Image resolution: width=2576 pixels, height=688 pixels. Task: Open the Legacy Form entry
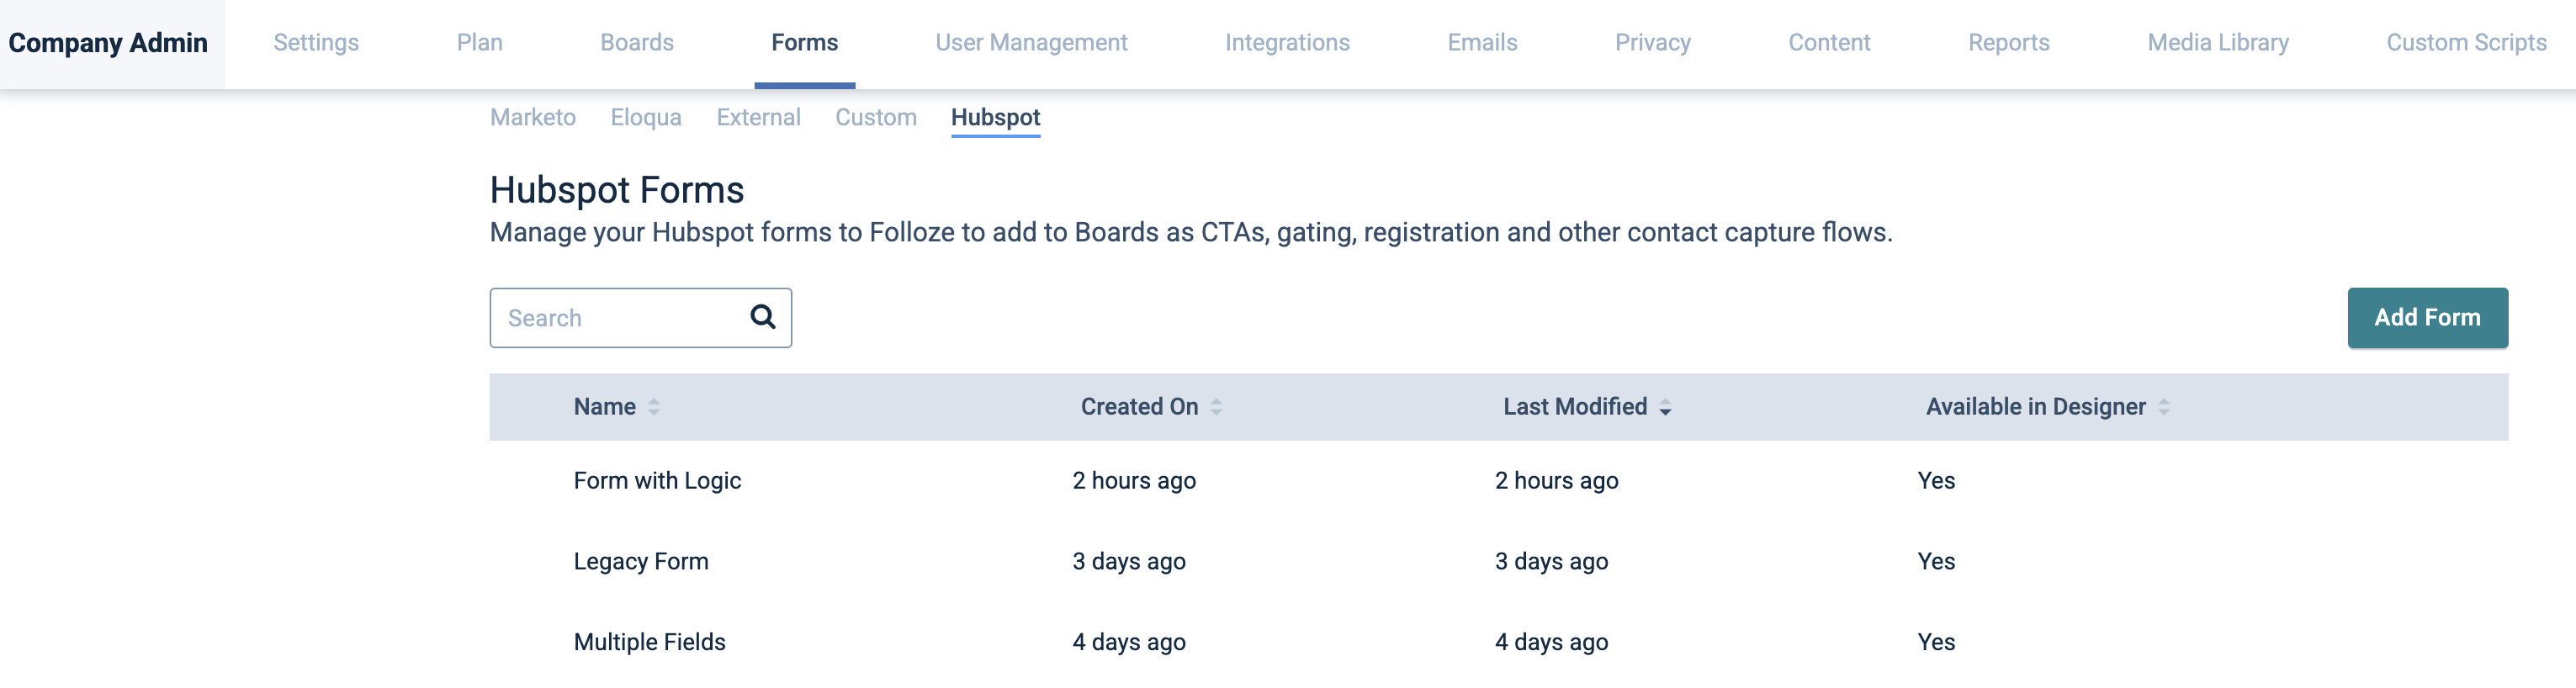point(640,562)
